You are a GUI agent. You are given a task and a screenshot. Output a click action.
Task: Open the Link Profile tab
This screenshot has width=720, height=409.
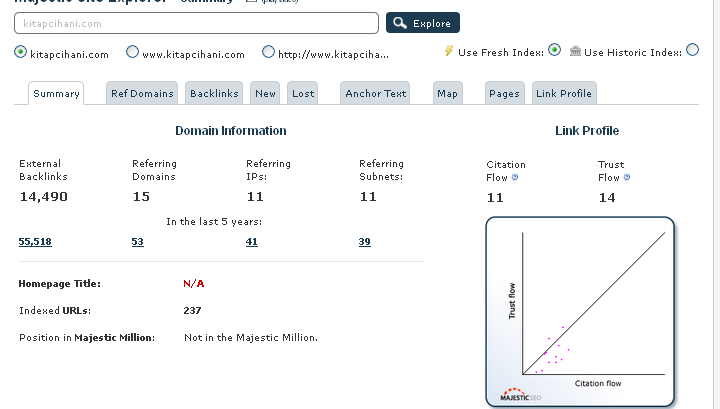[564, 93]
